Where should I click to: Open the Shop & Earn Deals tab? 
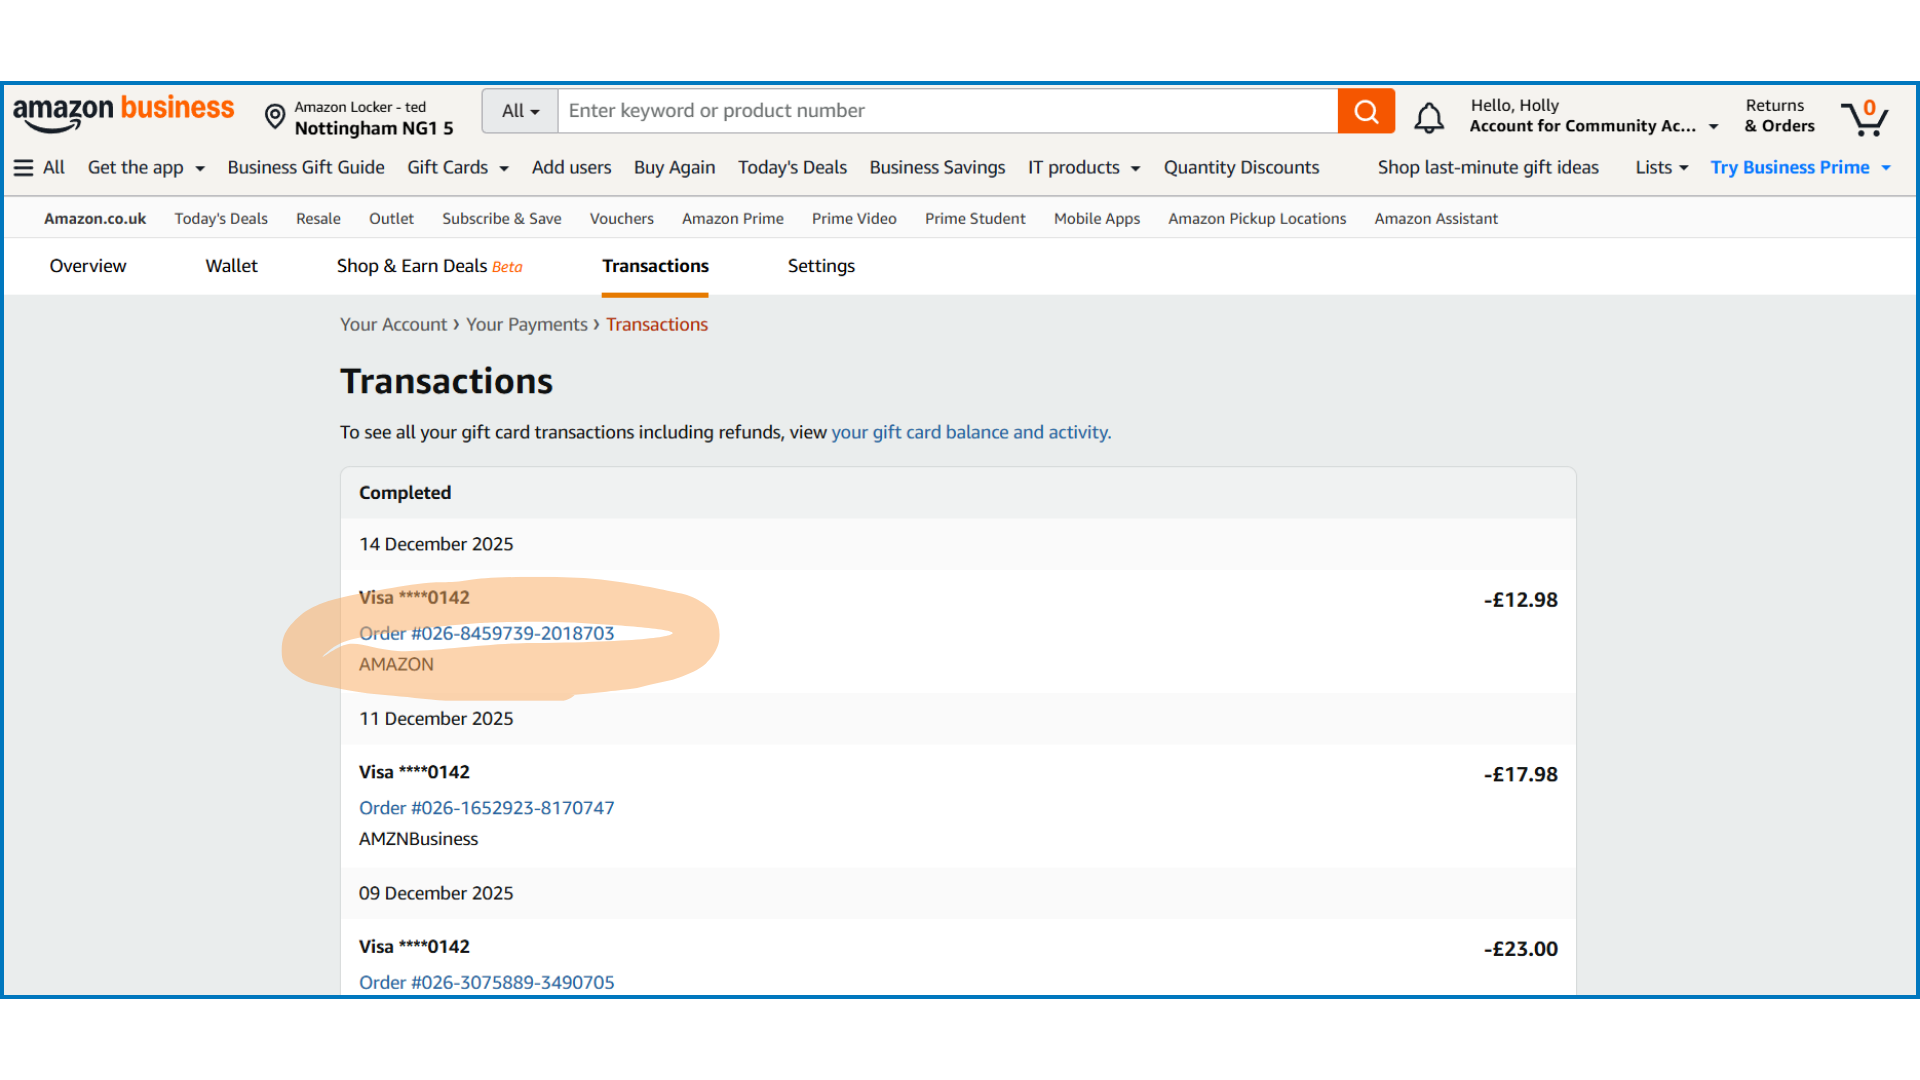pos(430,266)
